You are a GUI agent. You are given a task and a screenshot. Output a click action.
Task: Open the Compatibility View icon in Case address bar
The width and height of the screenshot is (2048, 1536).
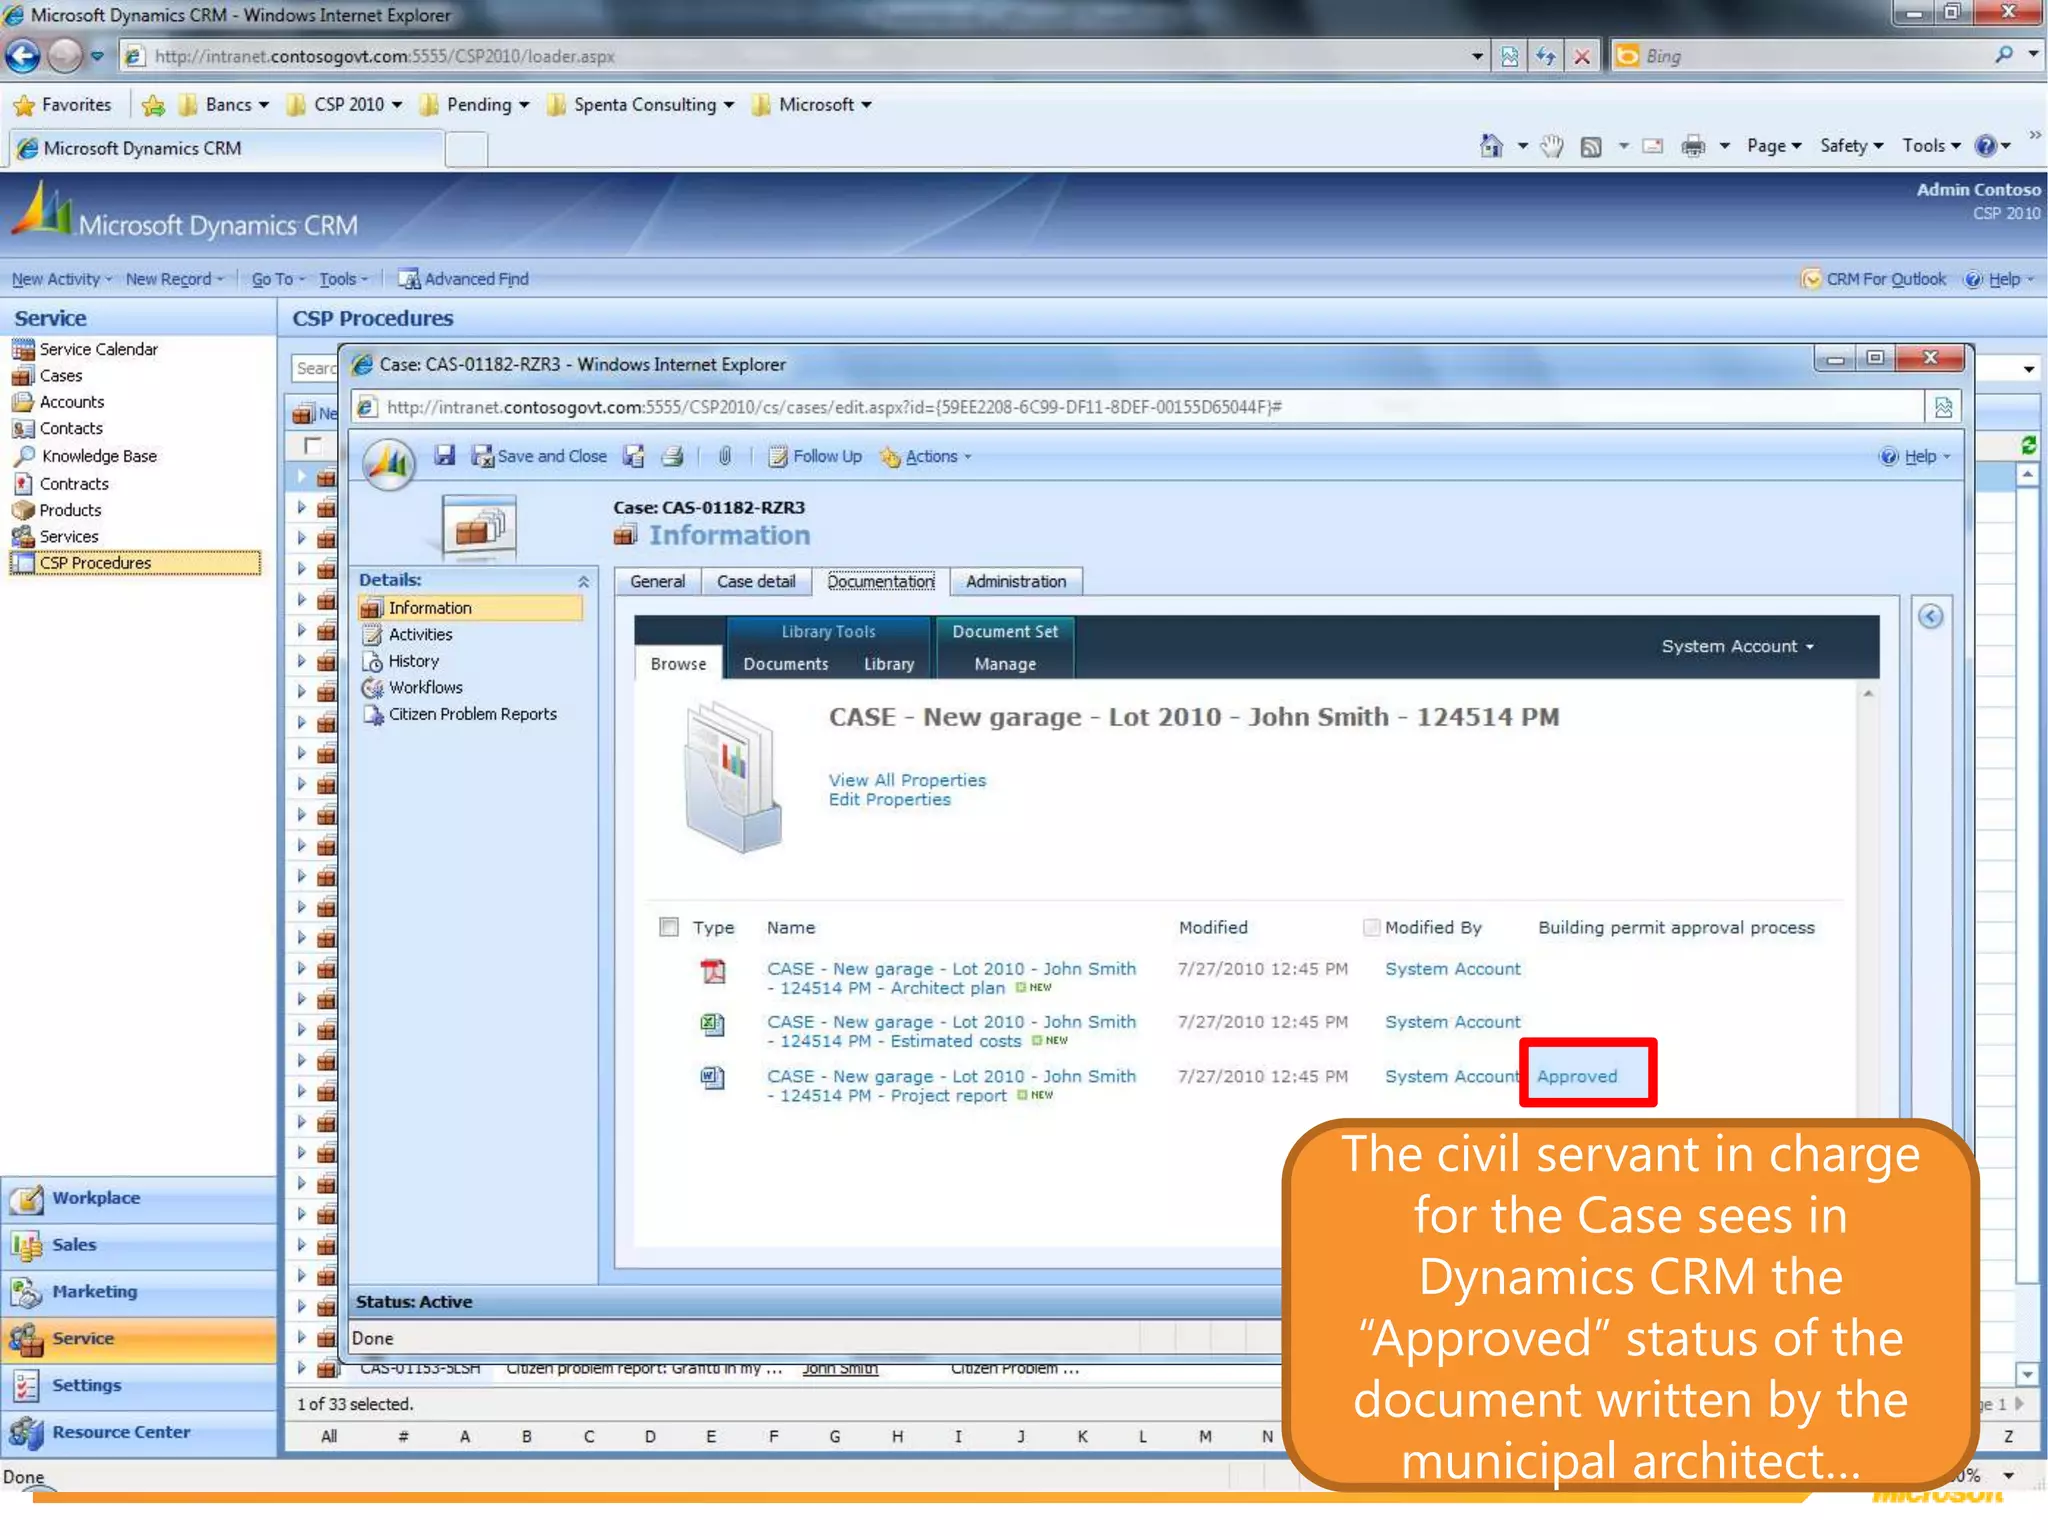point(1943,407)
